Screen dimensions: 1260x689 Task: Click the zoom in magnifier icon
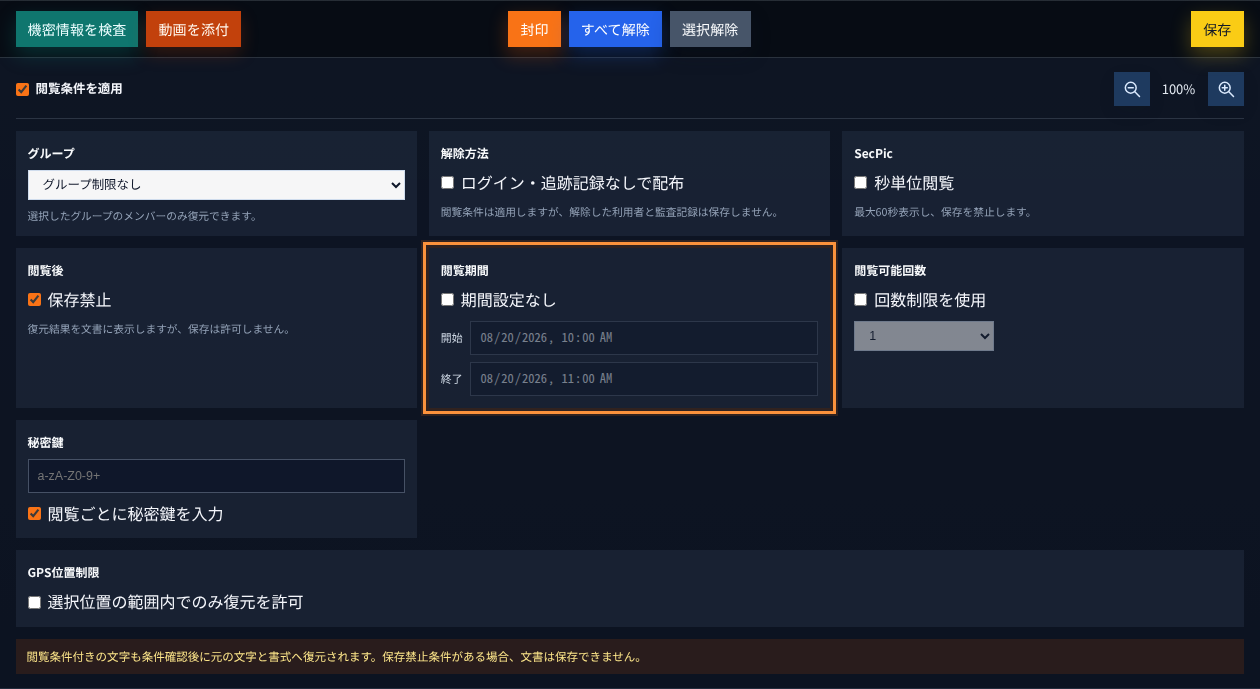1226,89
